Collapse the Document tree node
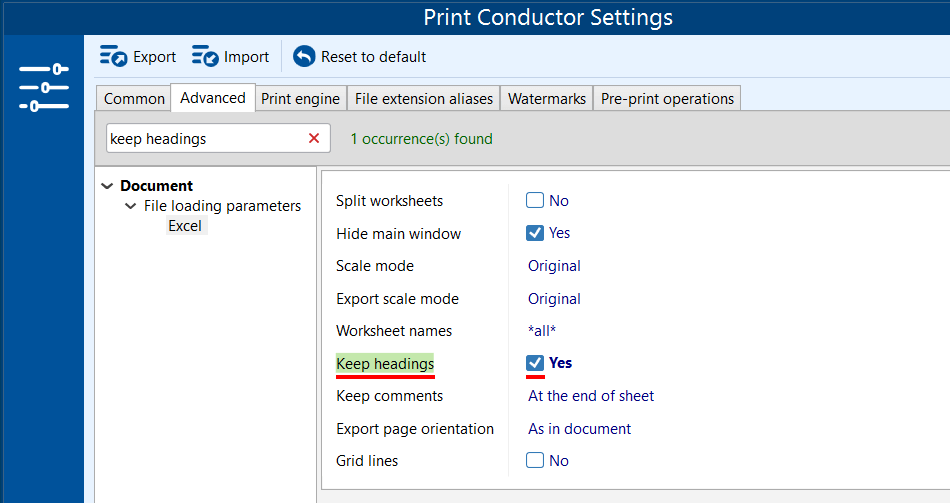950x503 pixels. [x=108, y=186]
